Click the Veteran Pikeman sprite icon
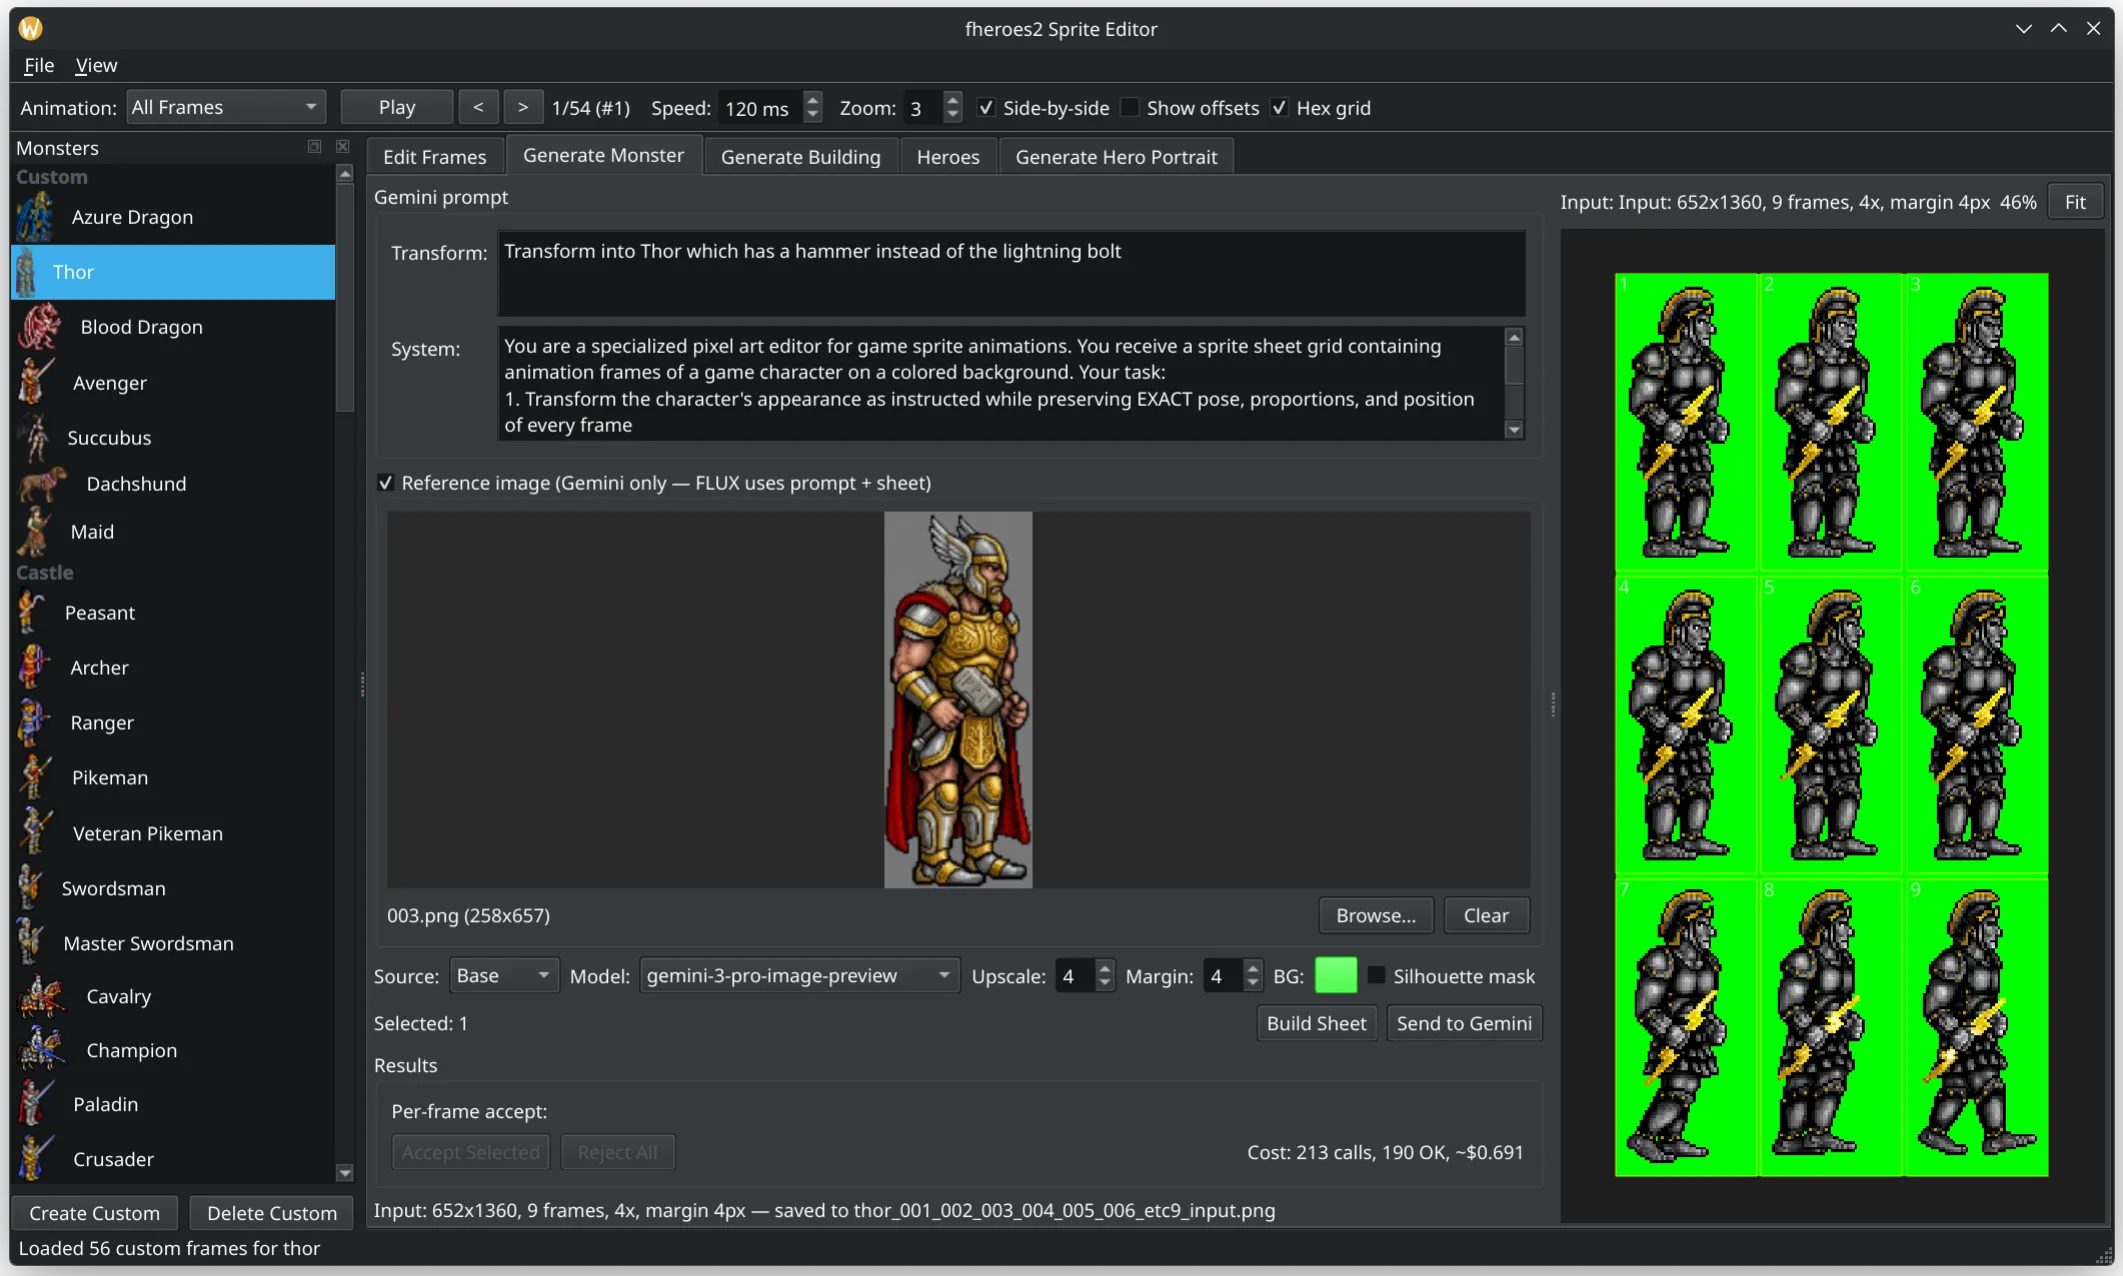This screenshot has width=2123, height=1276. [x=36, y=832]
